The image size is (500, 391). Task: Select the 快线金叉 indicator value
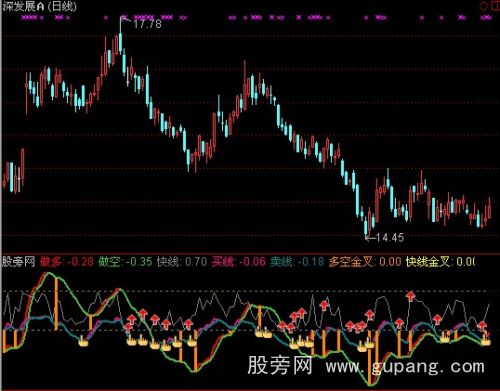440,262
